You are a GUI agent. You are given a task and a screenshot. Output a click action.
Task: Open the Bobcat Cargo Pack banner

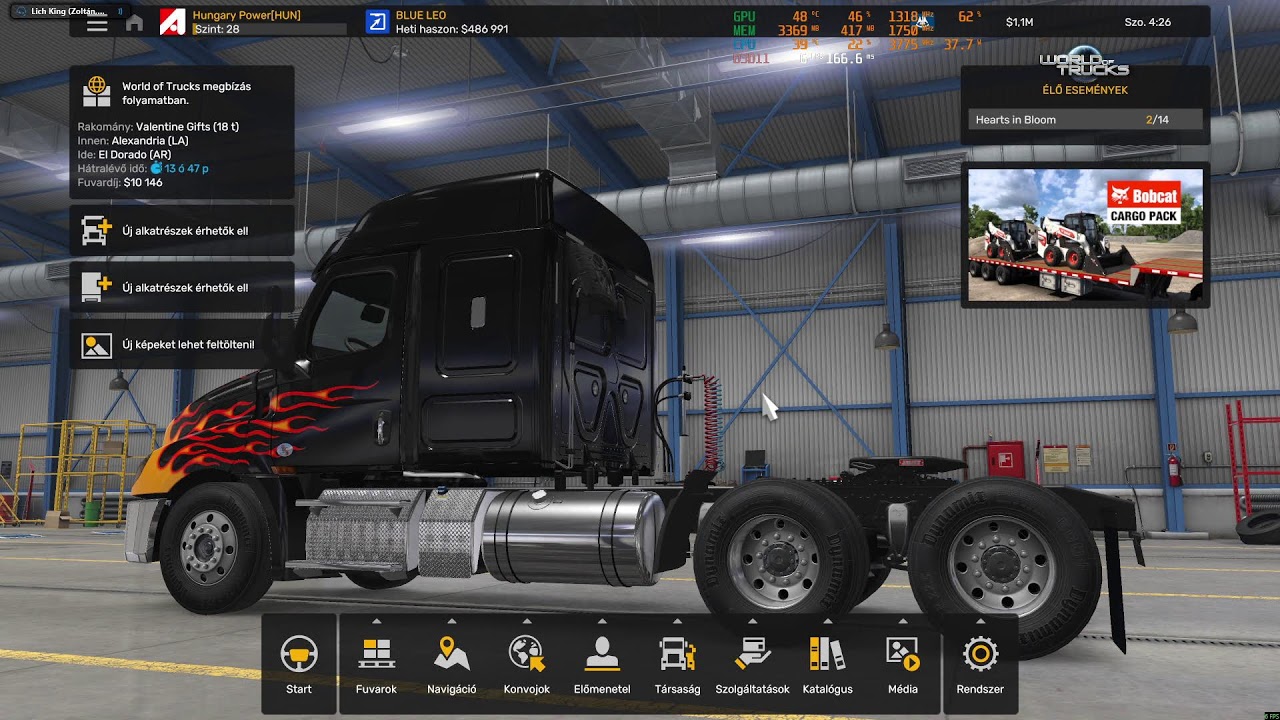point(1085,235)
